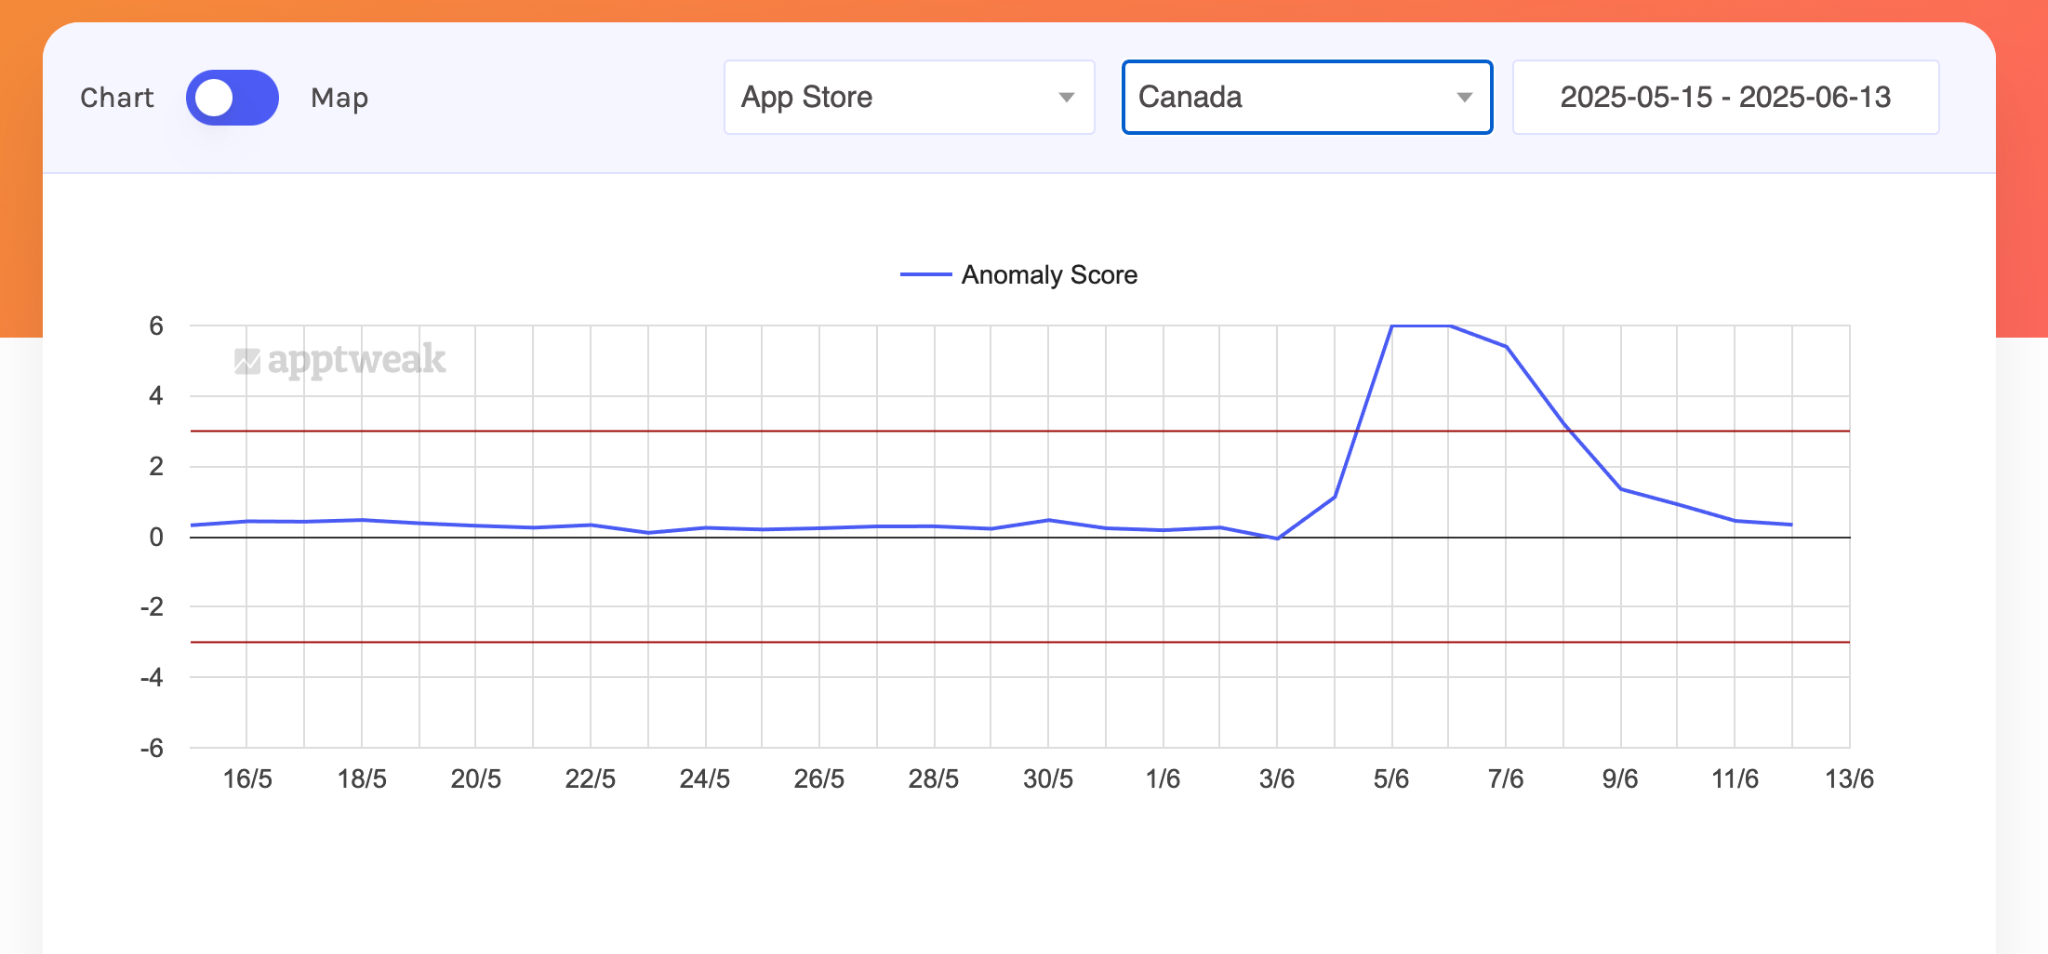The image size is (2048, 954).
Task: Click the y-axis value -6
Action: (151, 748)
